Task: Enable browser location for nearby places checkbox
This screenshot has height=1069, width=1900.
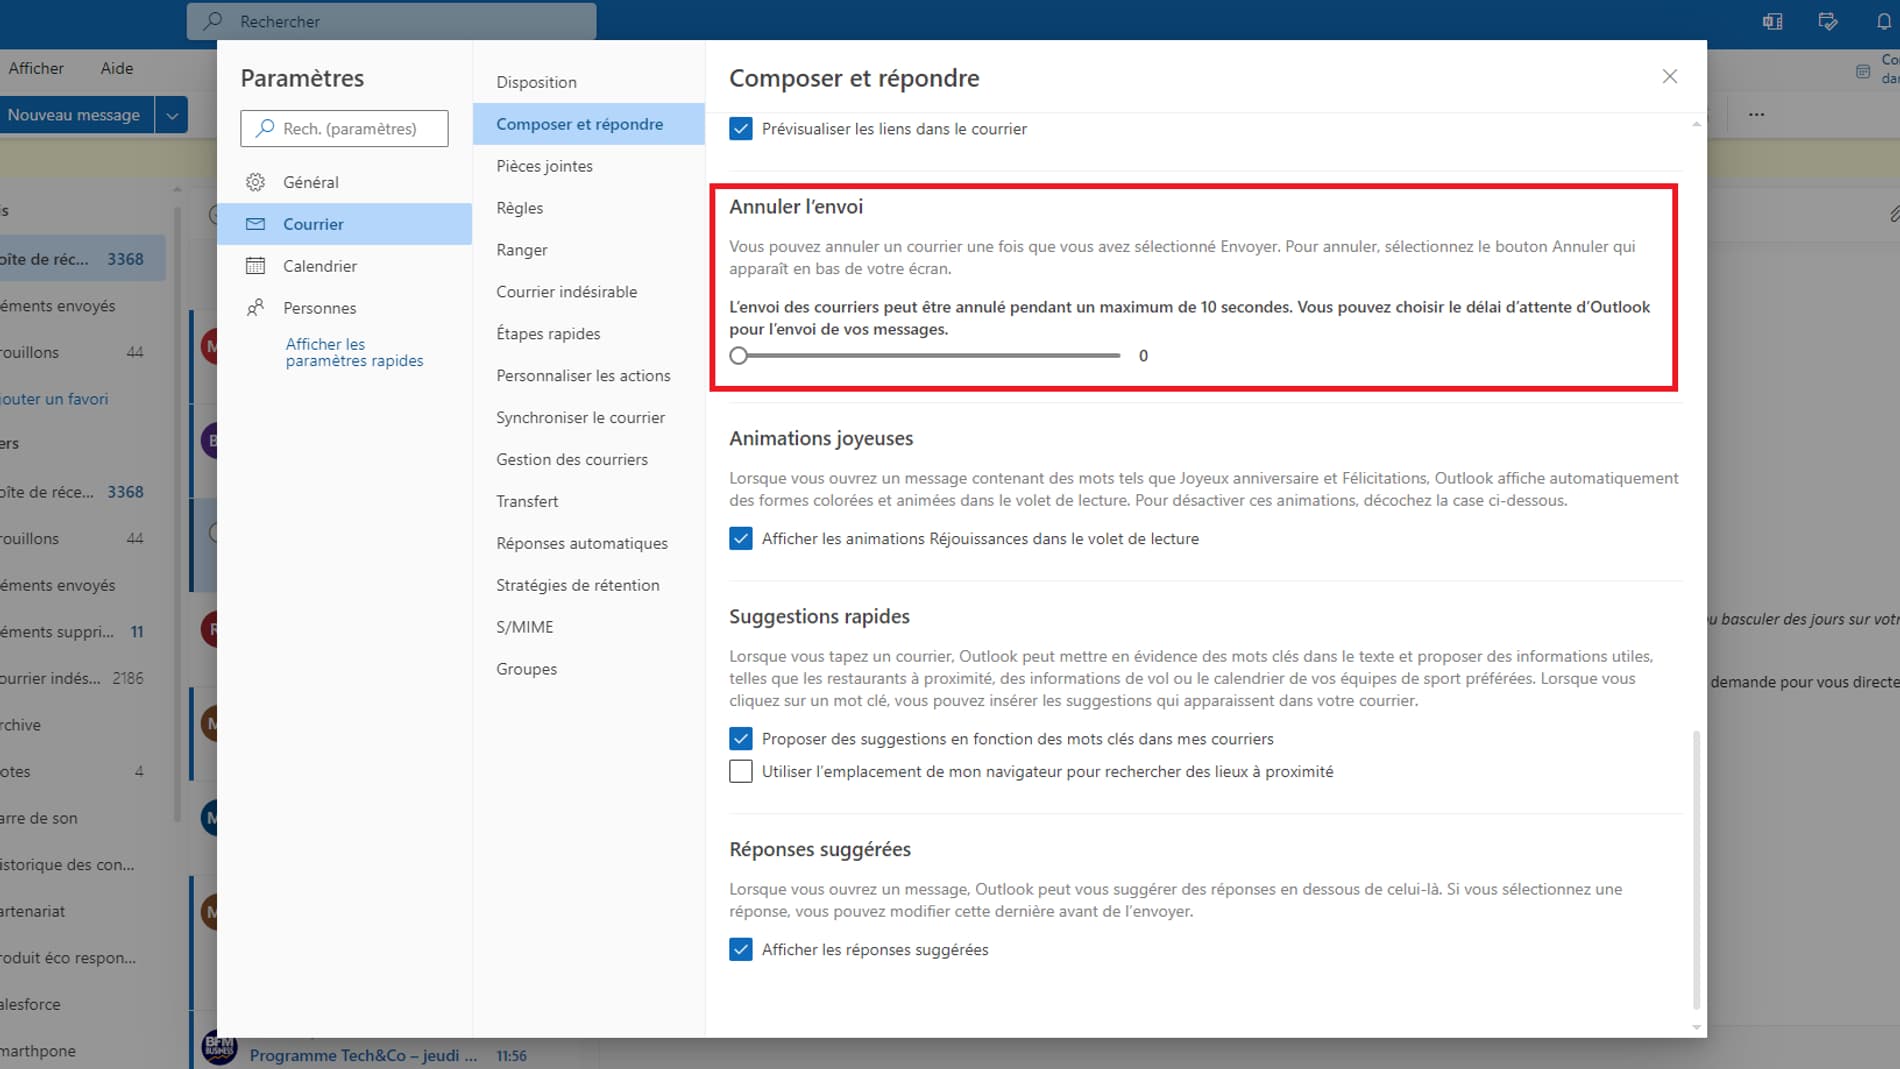Action: tap(741, 772)
